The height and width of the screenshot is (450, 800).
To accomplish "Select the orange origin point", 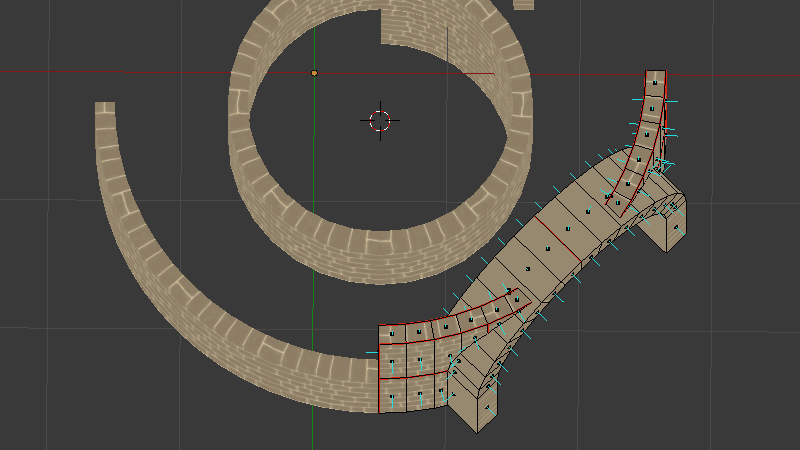I will point(314,73).
